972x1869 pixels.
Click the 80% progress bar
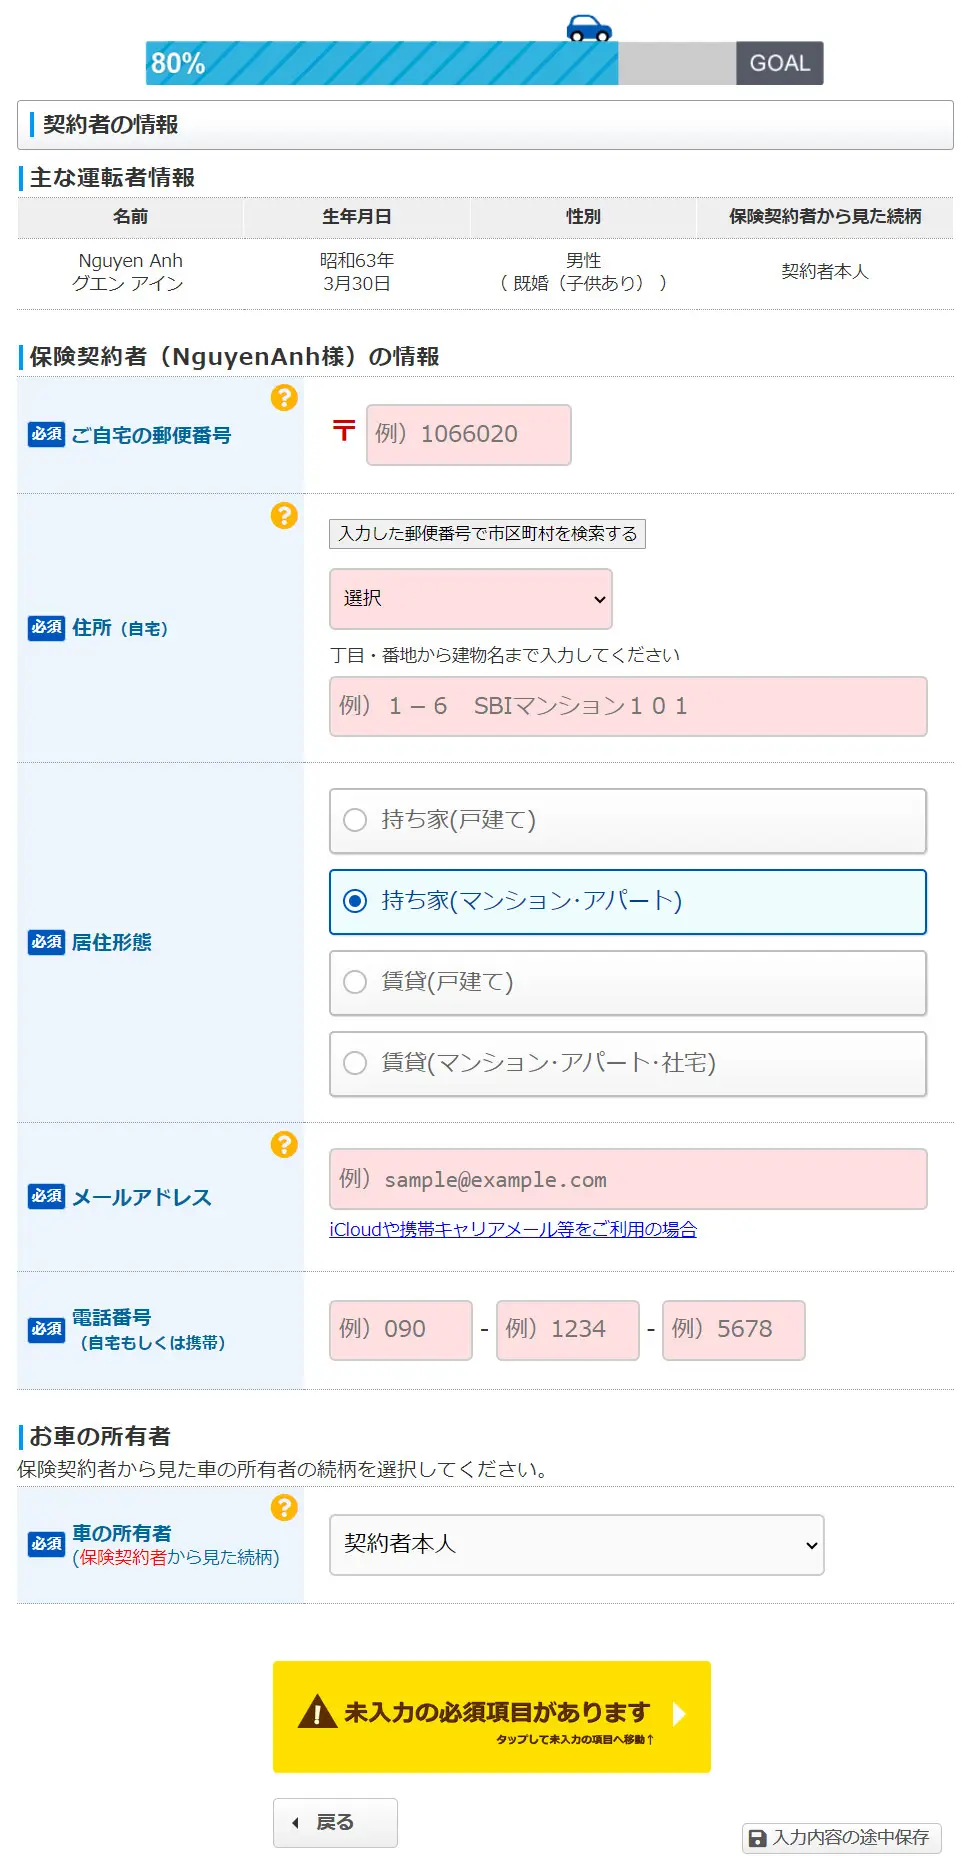382,63
